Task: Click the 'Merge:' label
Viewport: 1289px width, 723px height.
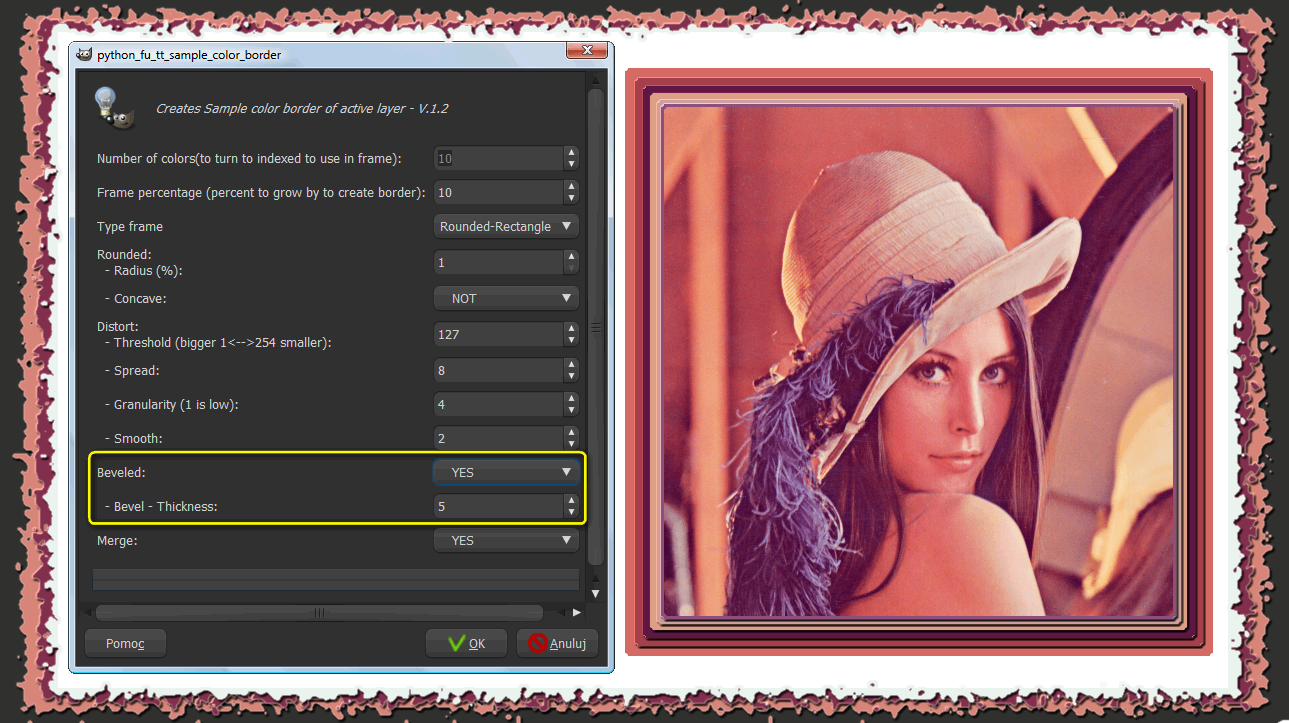Action: [117, 540]
